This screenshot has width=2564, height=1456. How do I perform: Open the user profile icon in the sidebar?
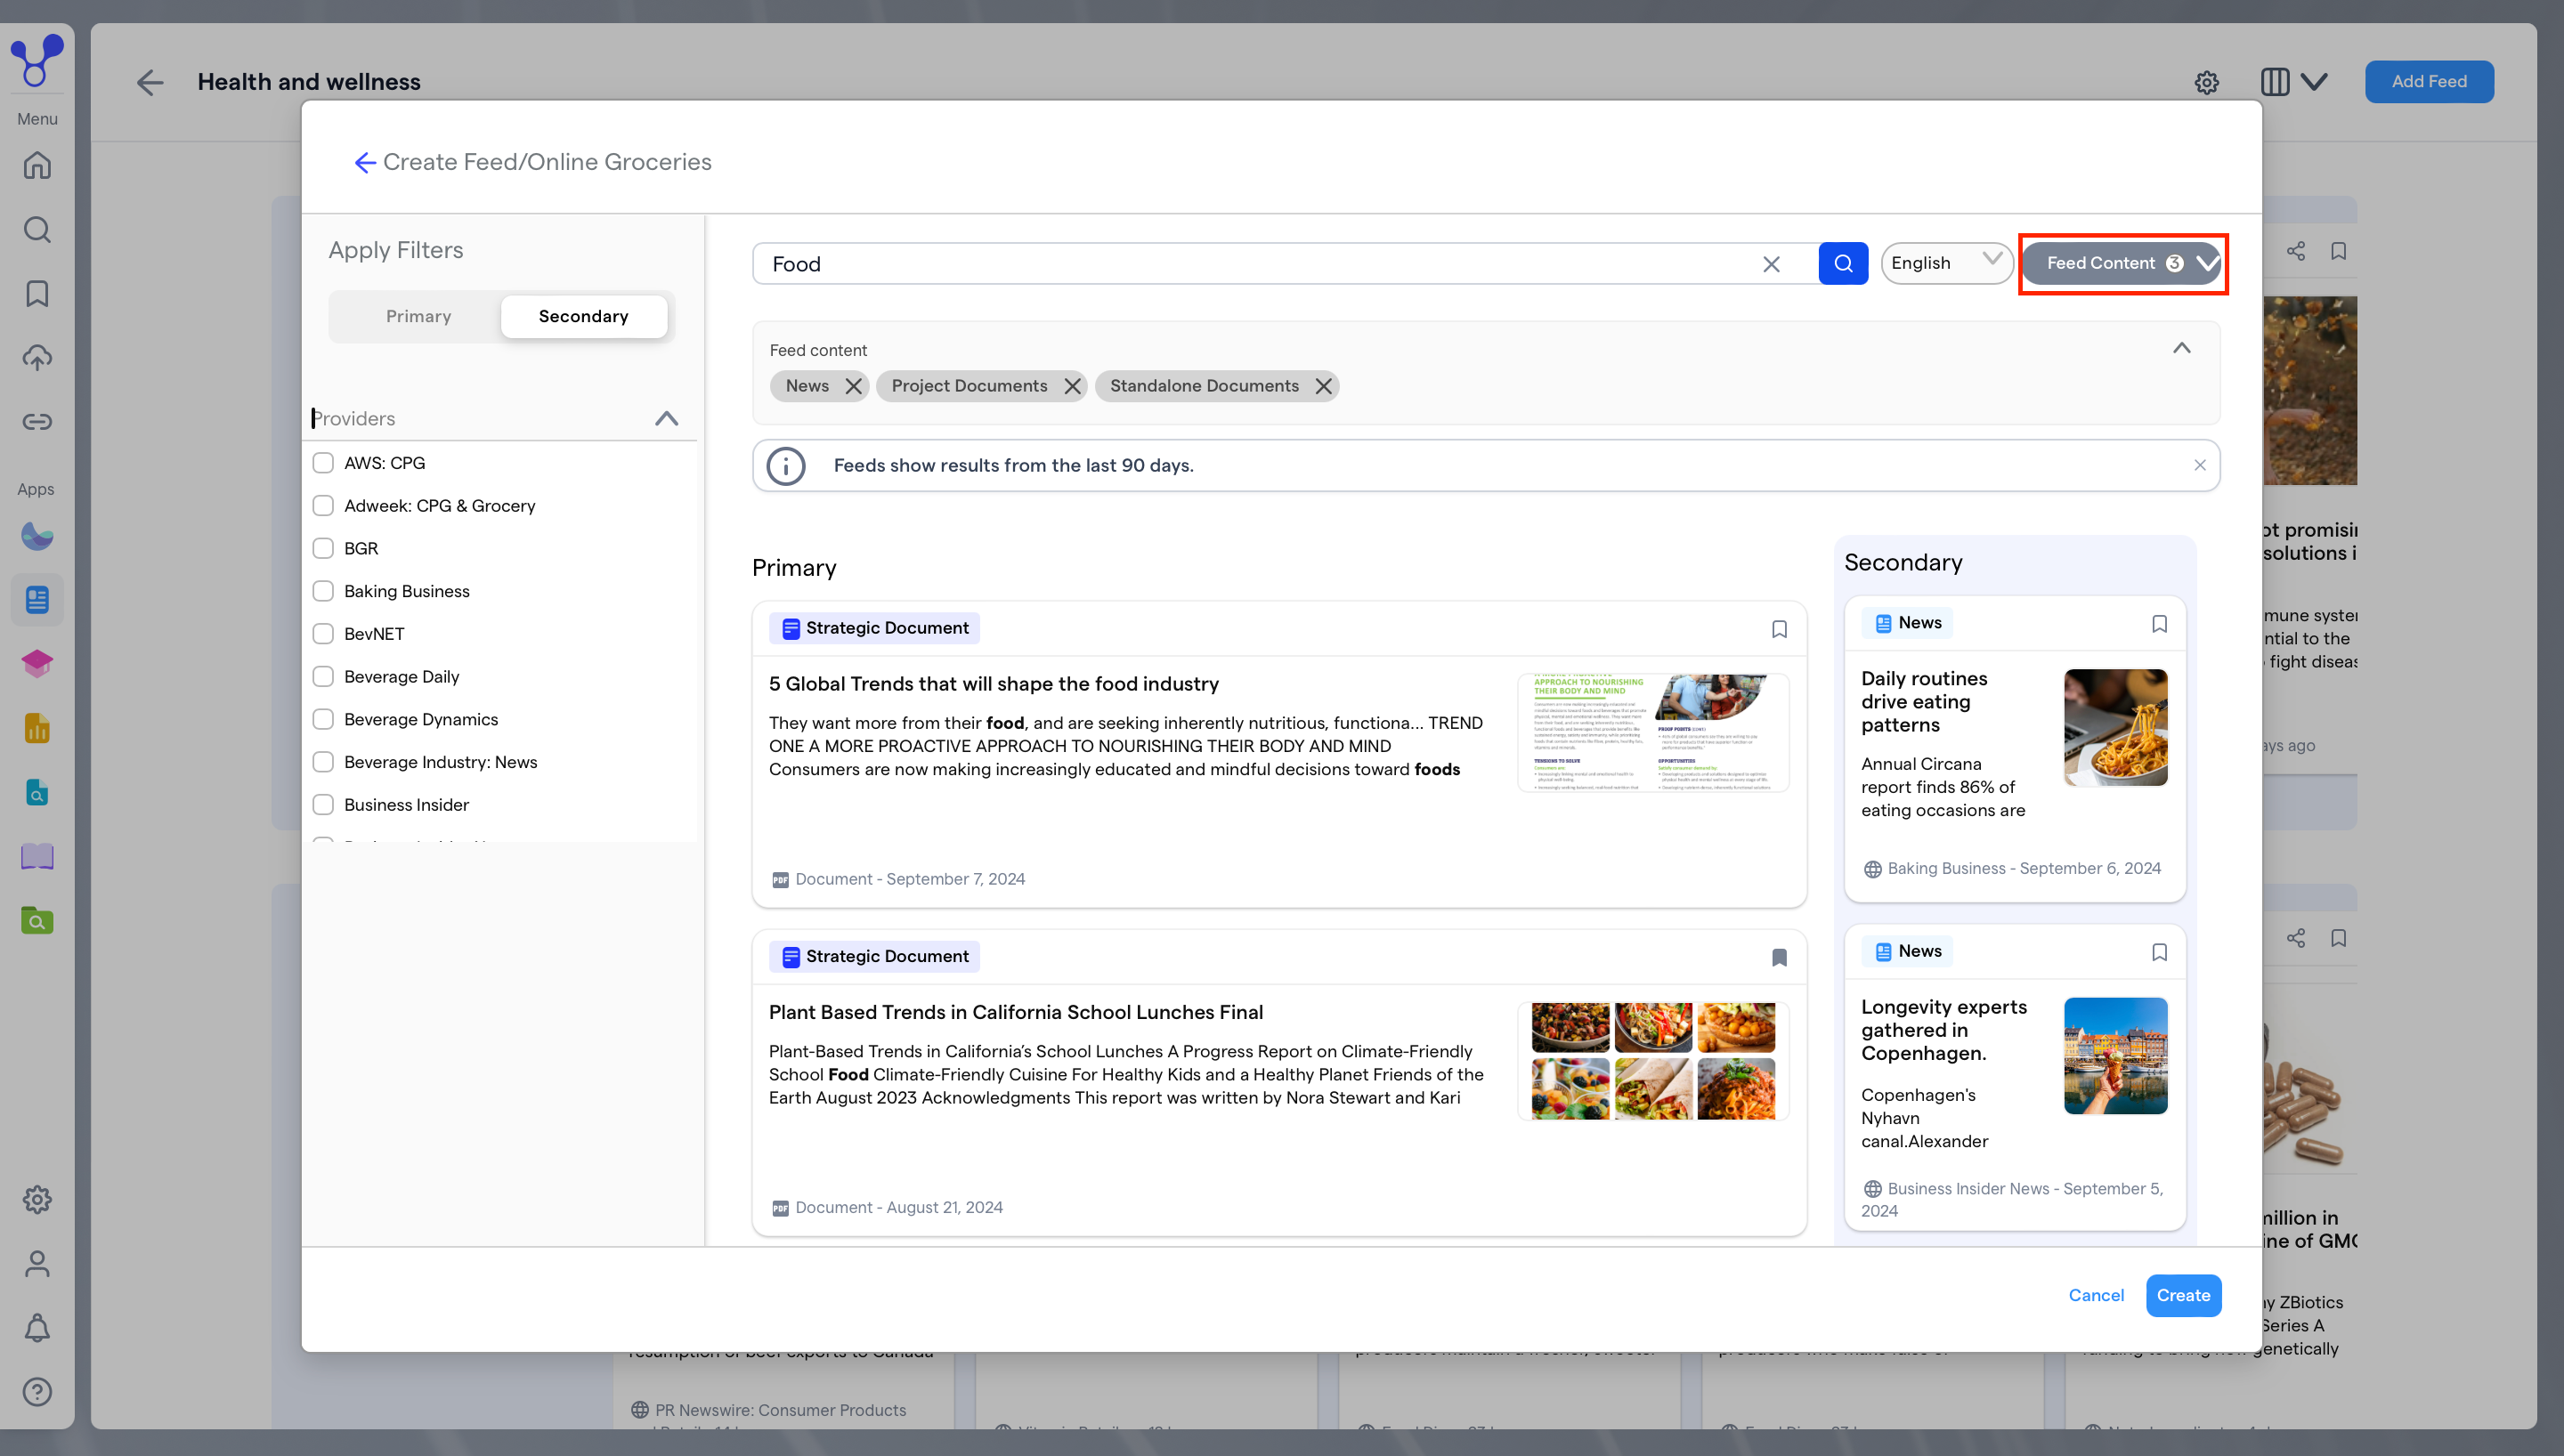point(37,1263)
